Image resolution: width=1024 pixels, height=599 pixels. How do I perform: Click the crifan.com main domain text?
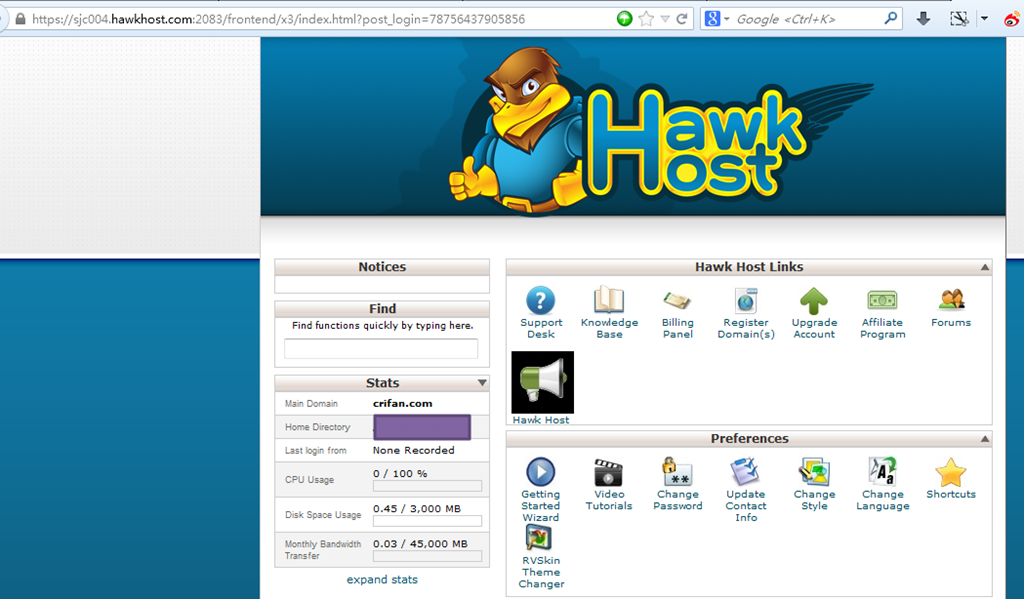tap(402, 404)
